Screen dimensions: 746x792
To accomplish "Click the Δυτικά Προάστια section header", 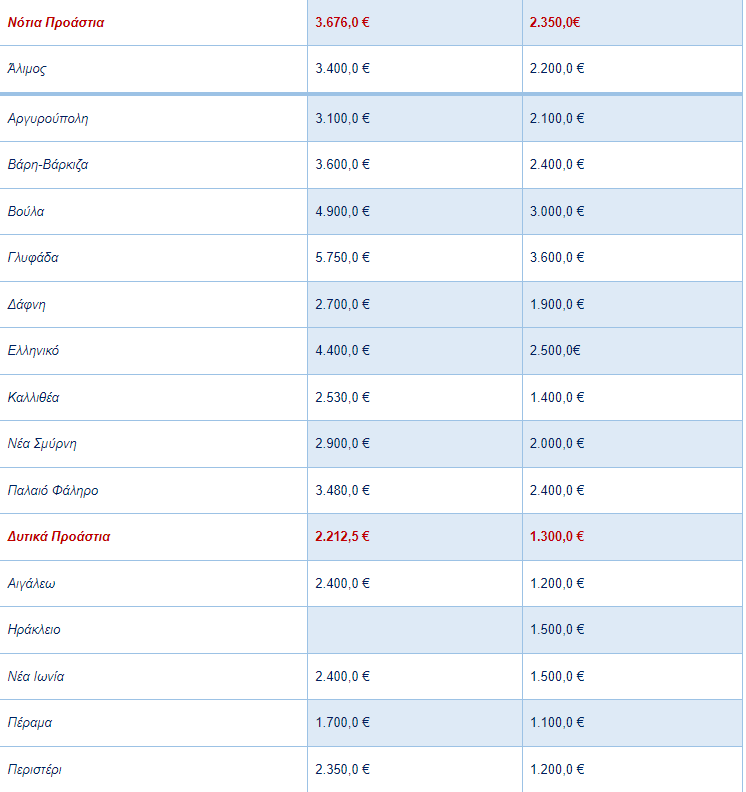I will click(59, 536).
